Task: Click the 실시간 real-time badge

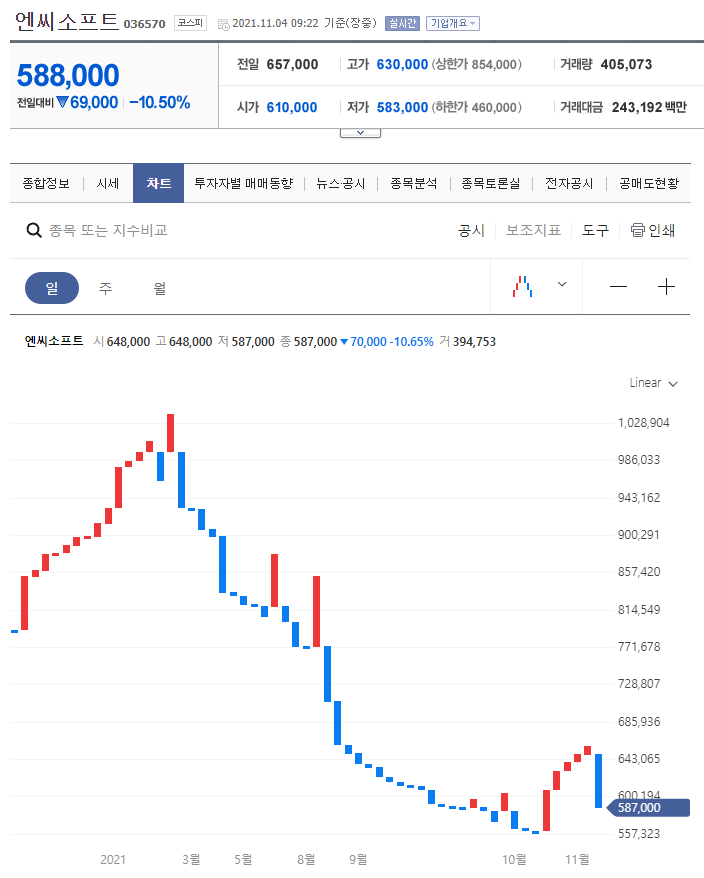Action: [402, 23]
